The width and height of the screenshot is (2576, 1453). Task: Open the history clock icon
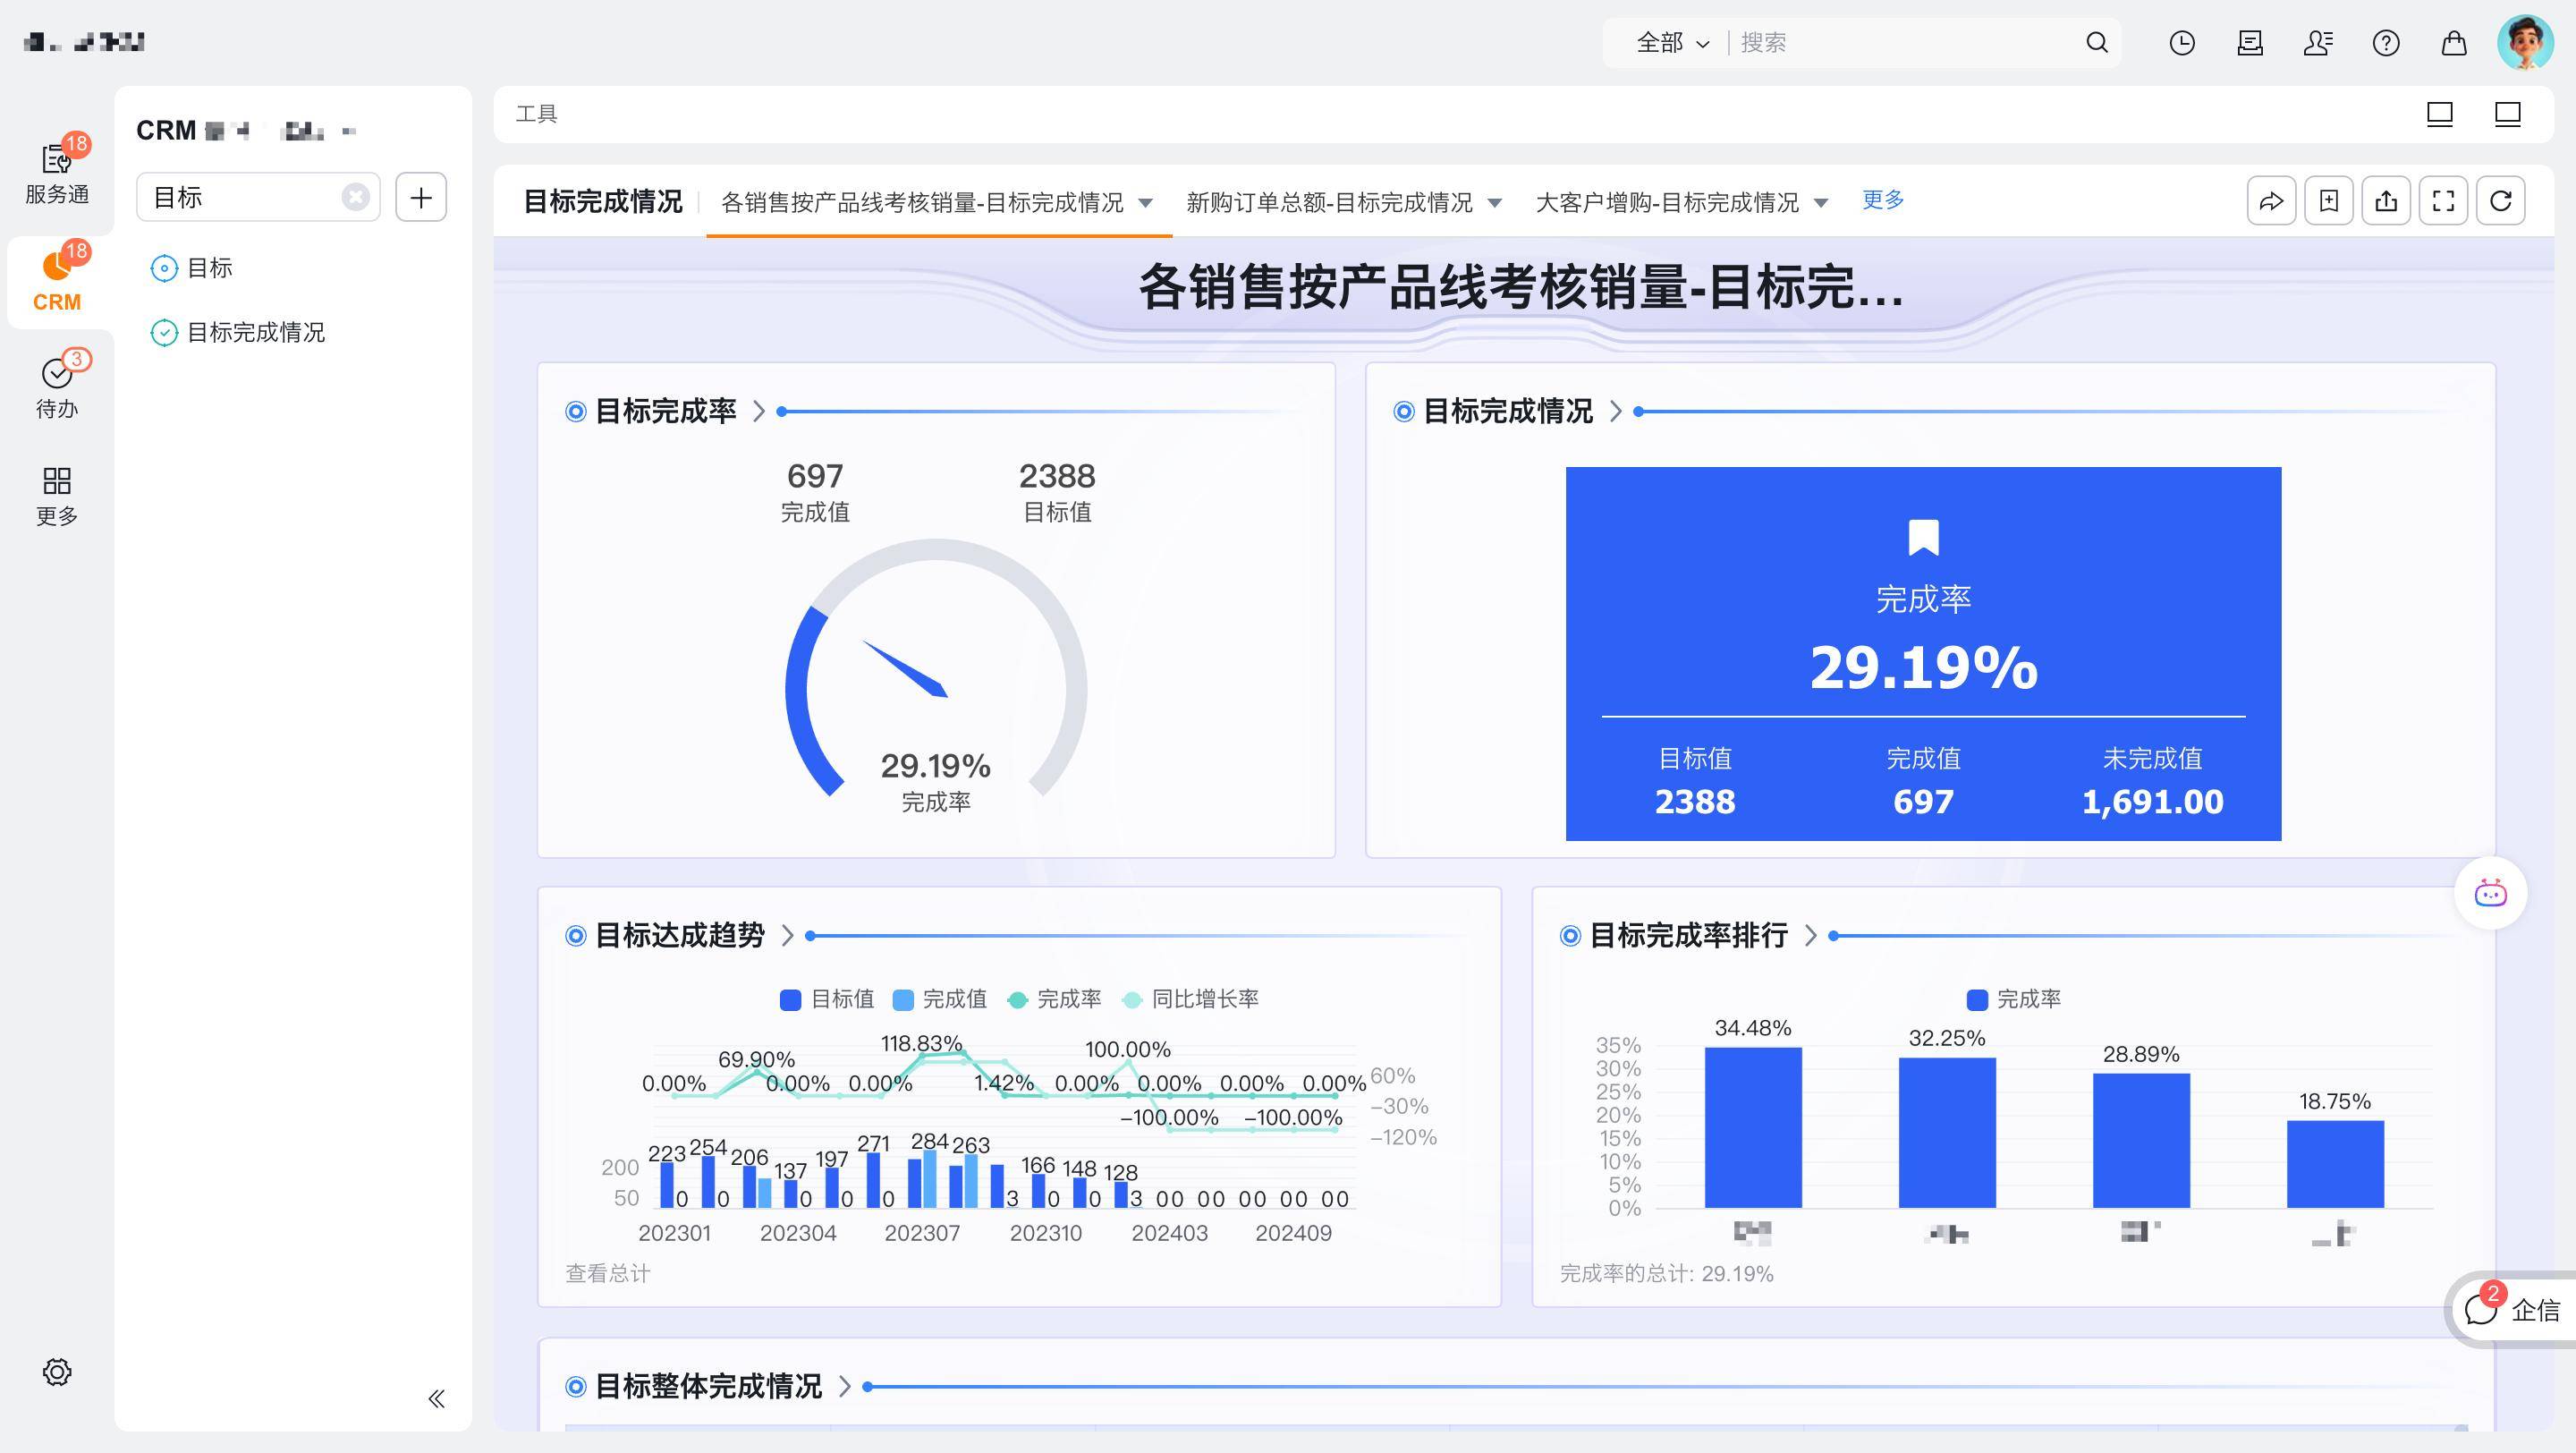point(2182,43)
